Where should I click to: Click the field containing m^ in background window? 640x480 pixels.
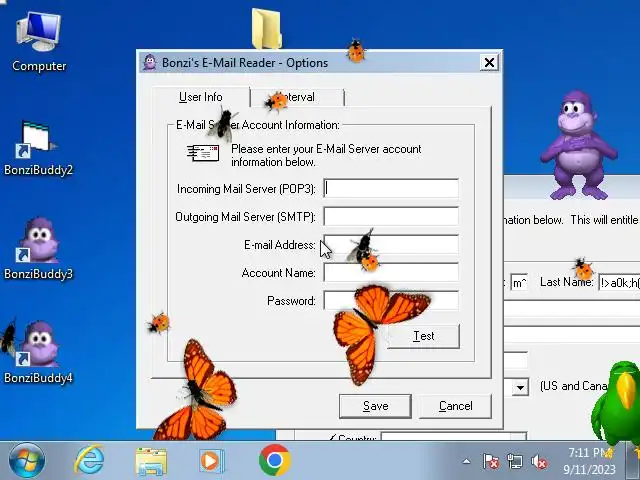519,282
